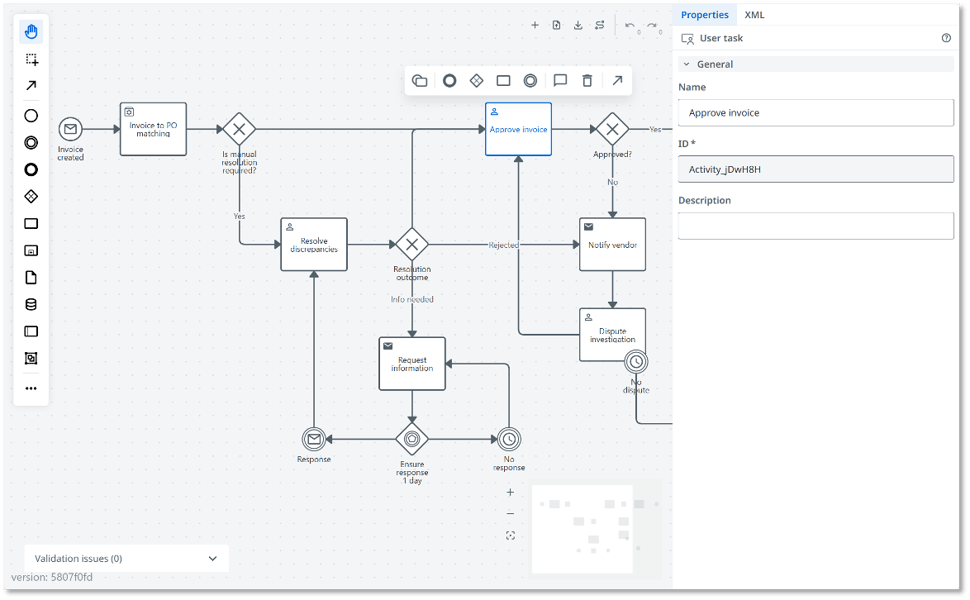Select the Approve invoice task
The width and height of the screenshot is (970, 600).
(x=518, y=129)
